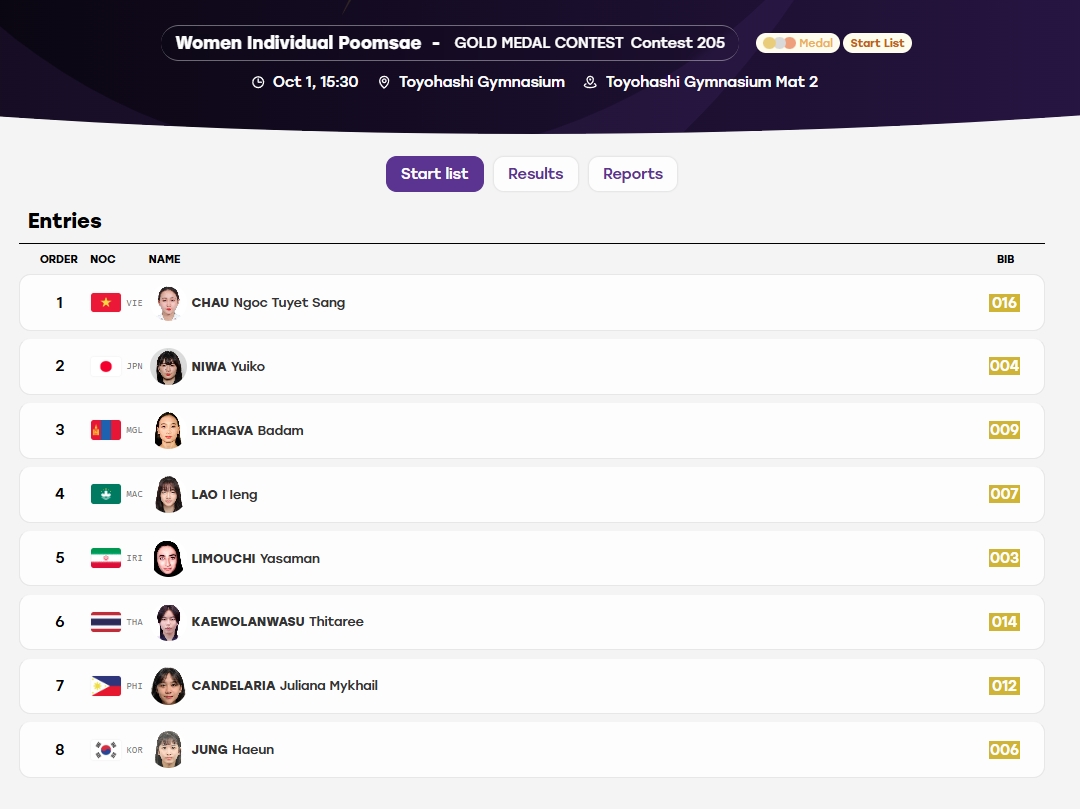Switch to the Results tab
1080x809 pixels.
point(536,174)
